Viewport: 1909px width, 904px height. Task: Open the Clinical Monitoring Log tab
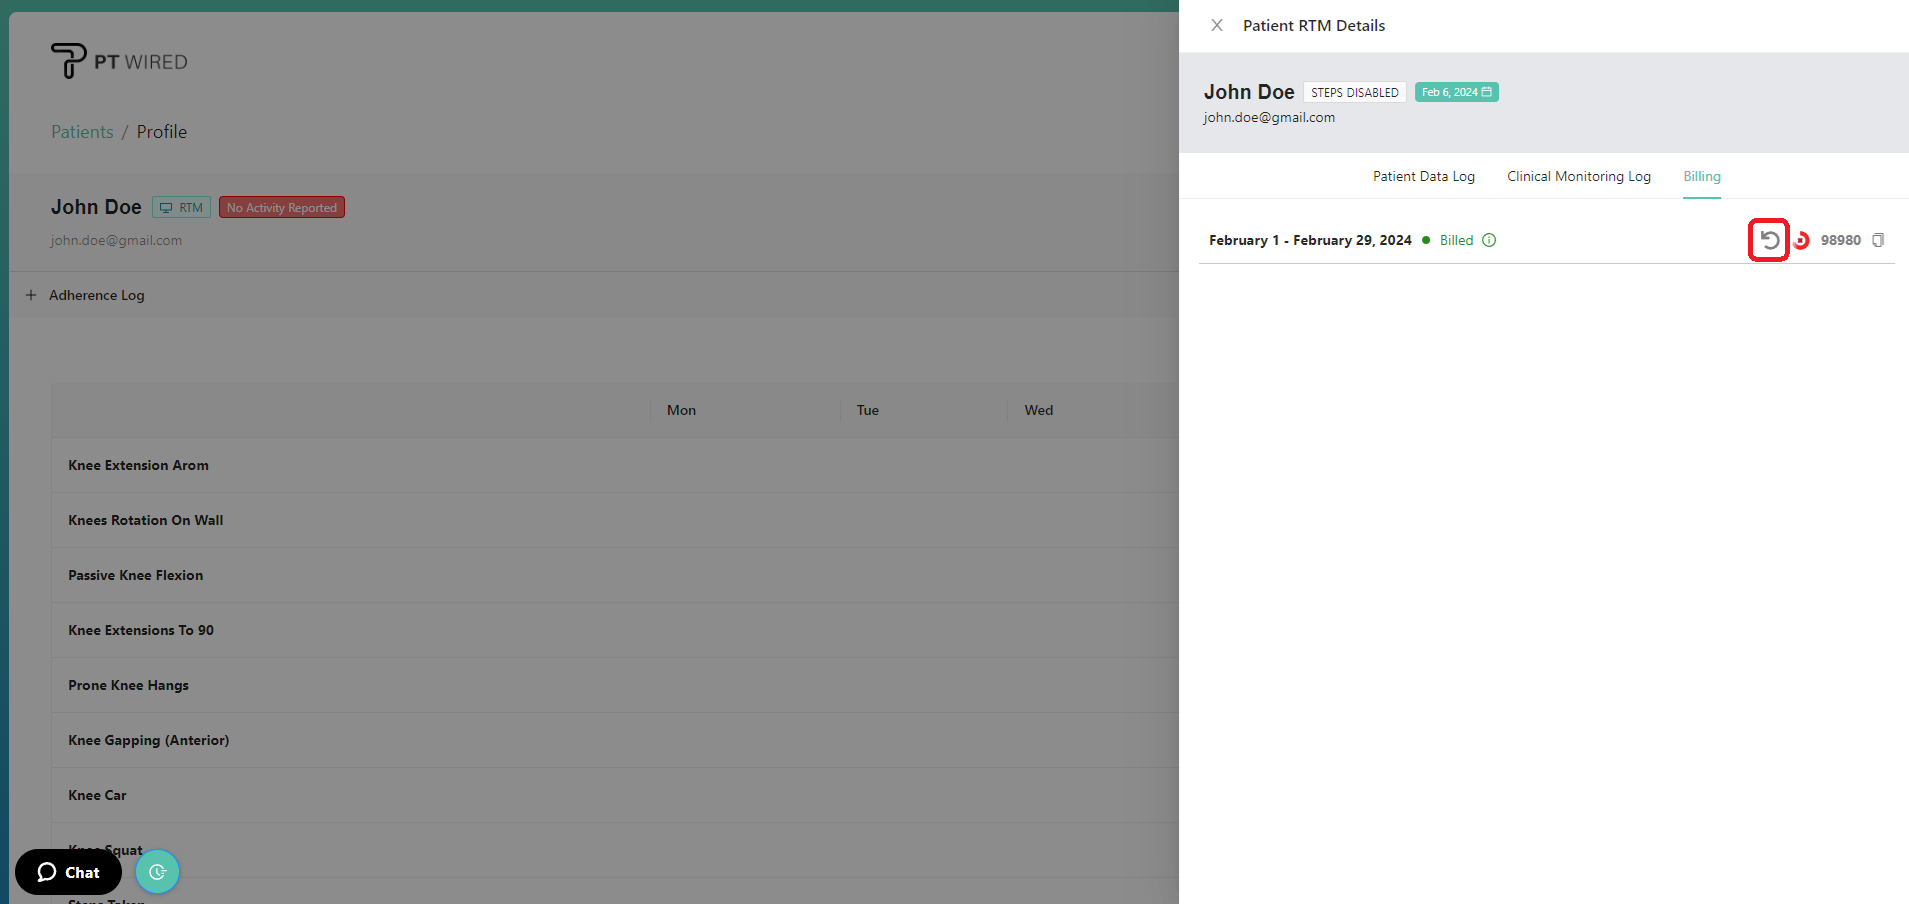click(x=1578, y=176)
